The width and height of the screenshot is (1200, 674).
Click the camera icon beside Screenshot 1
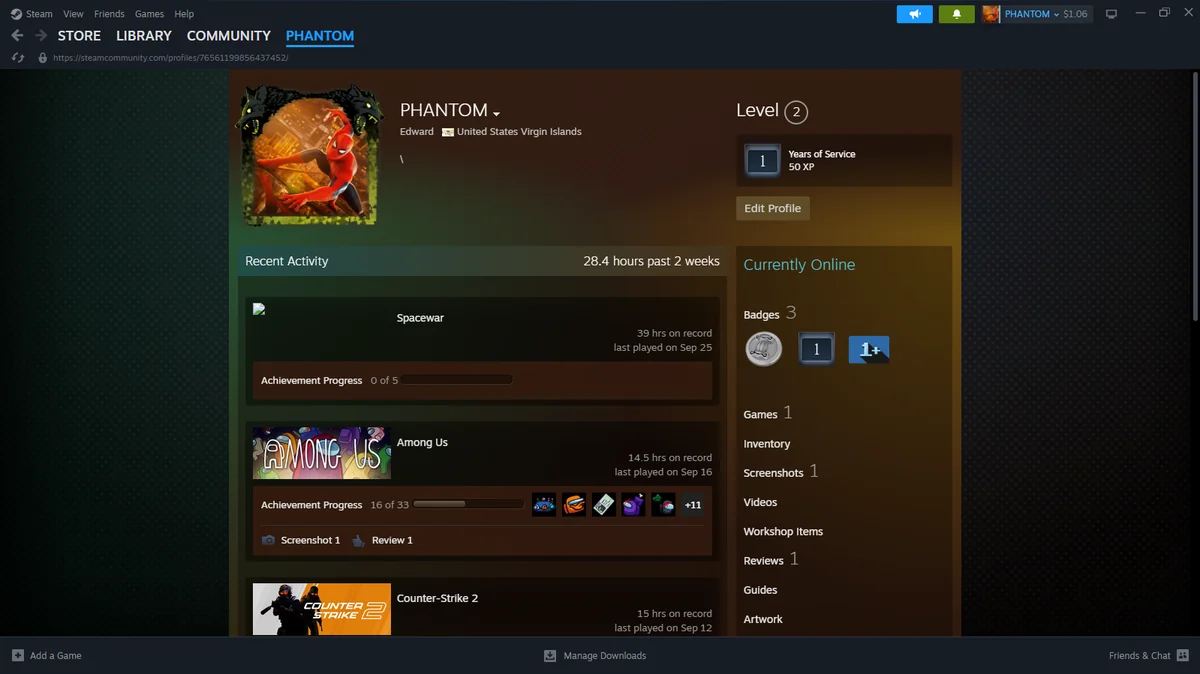[x=268, y=540]
